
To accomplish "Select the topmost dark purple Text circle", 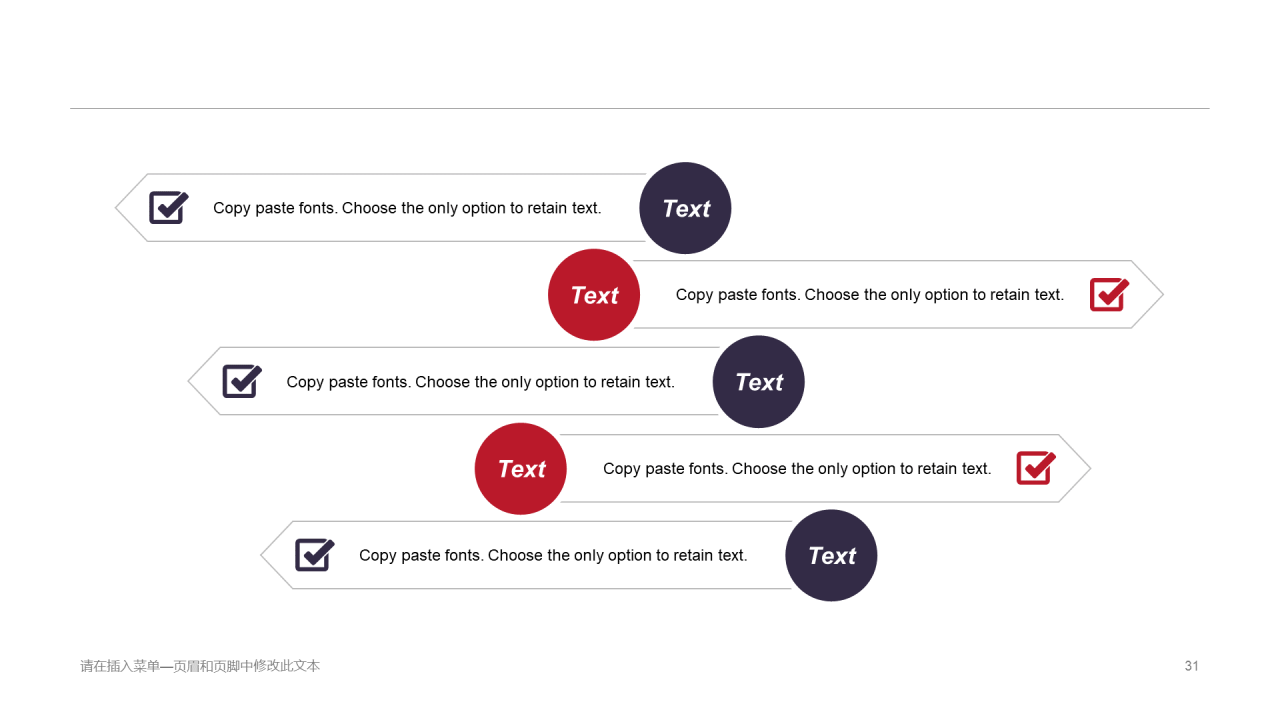I will (x=685, y=208).
